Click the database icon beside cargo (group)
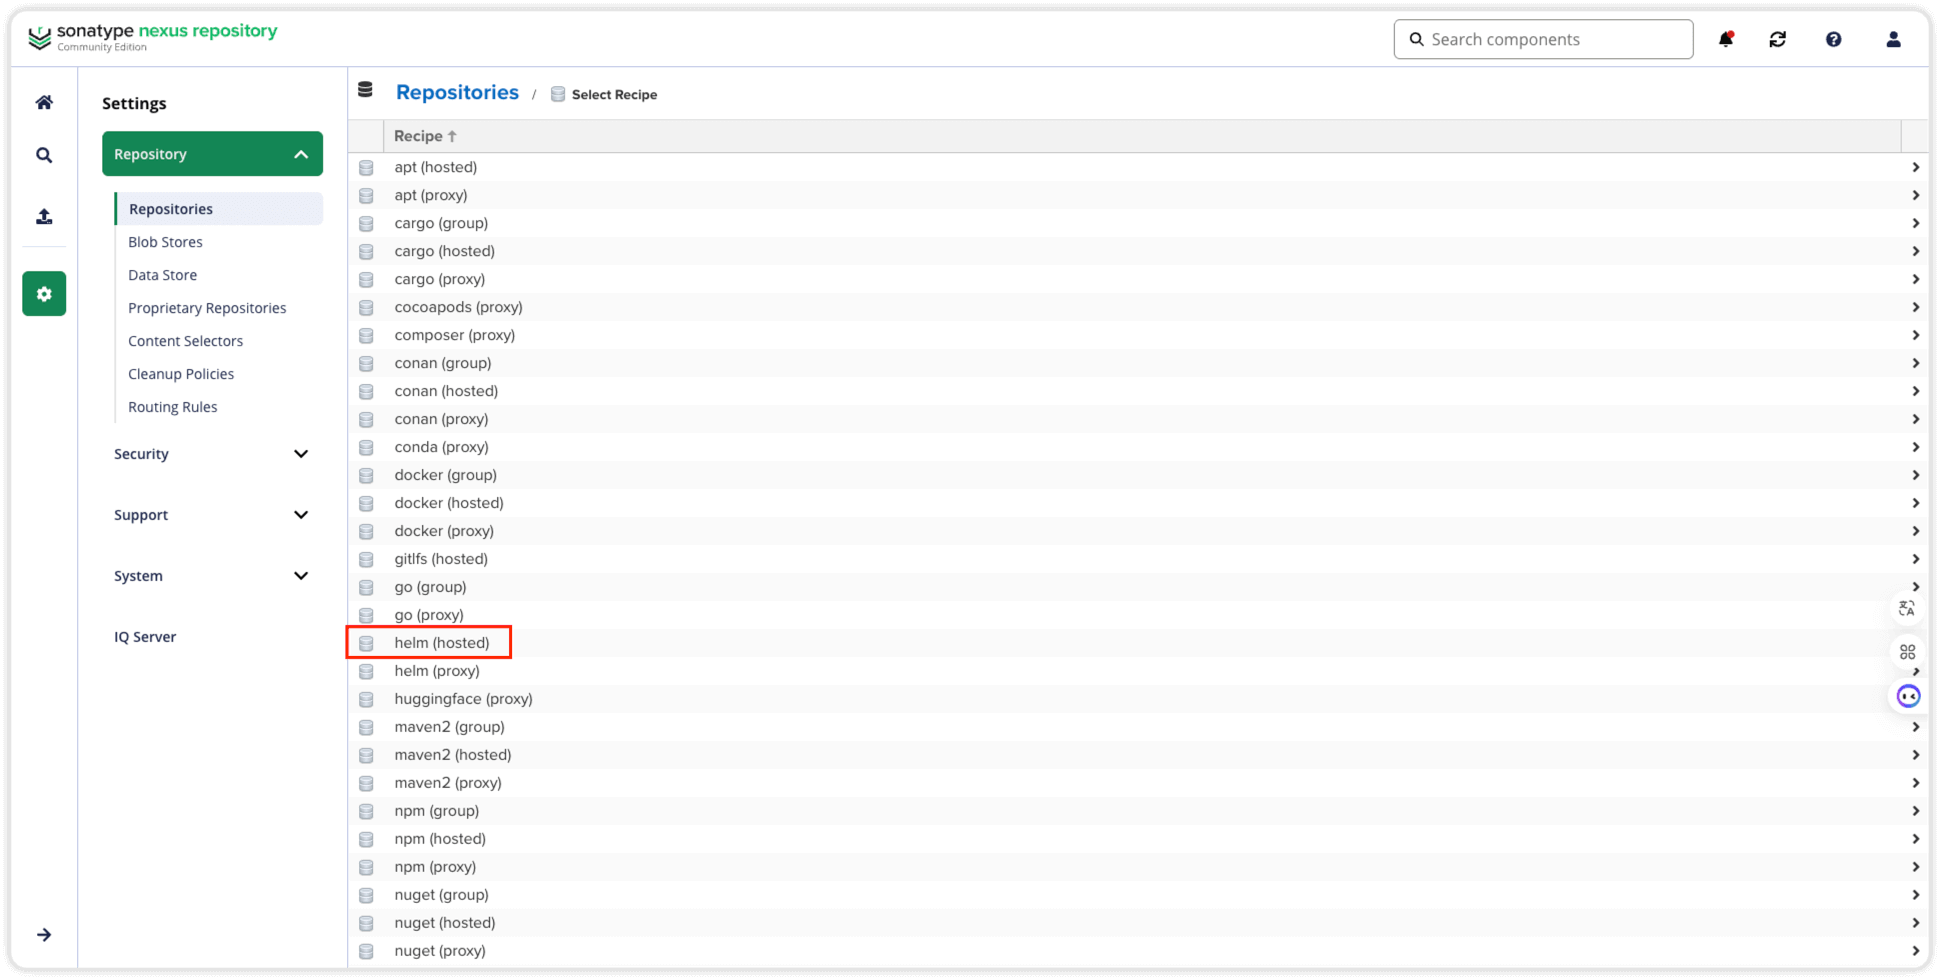The image size is (1940, 979). tap(367, 224)
